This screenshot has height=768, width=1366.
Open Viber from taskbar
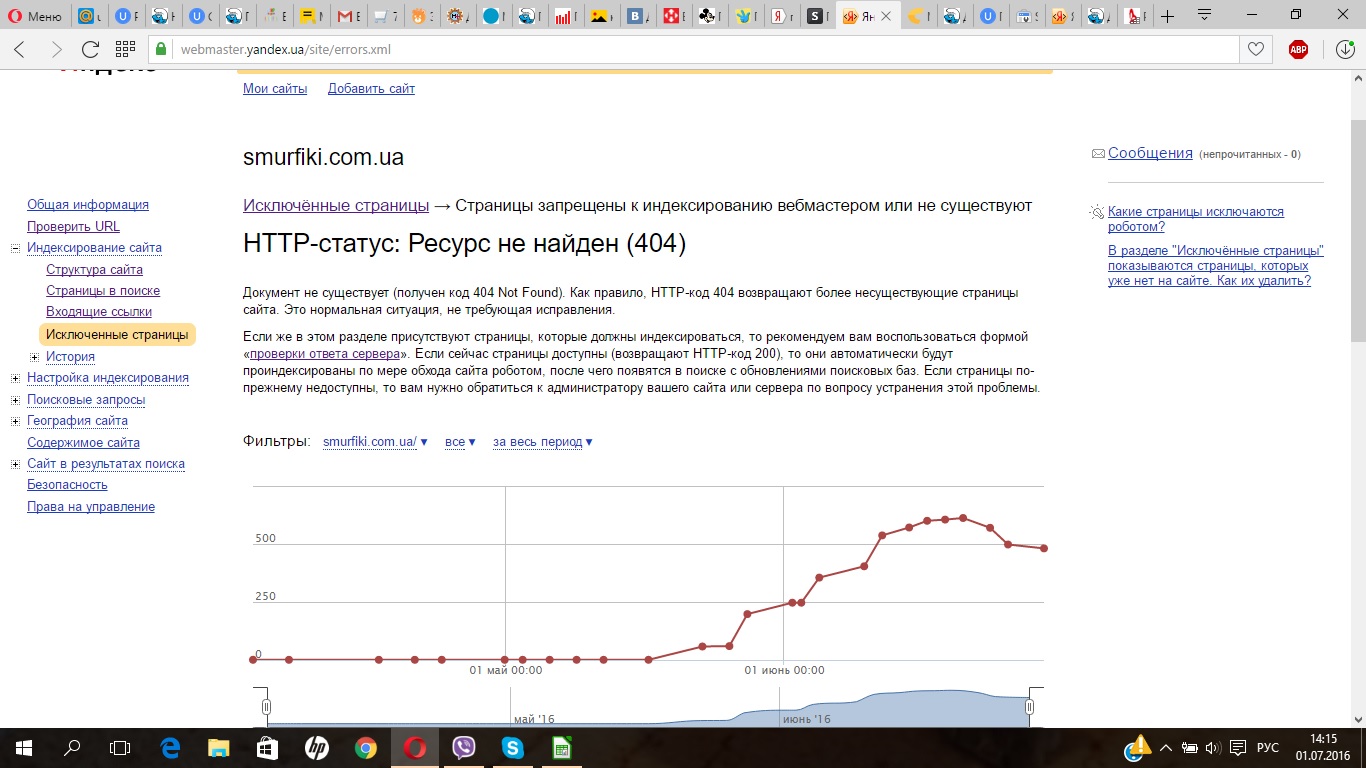(464, 747)
